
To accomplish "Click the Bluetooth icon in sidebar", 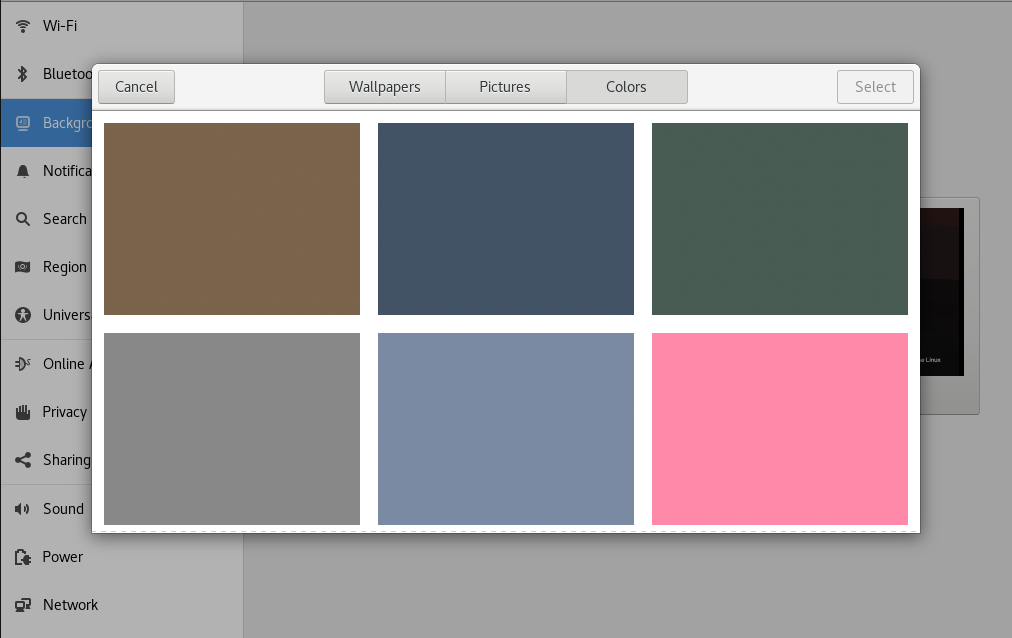I will 23,74.
